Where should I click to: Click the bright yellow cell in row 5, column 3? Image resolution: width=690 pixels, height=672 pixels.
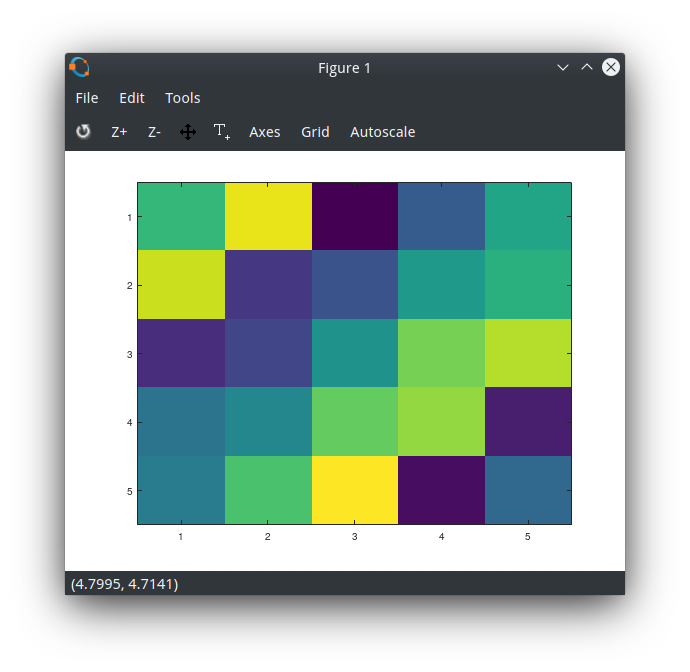point(354,490)
